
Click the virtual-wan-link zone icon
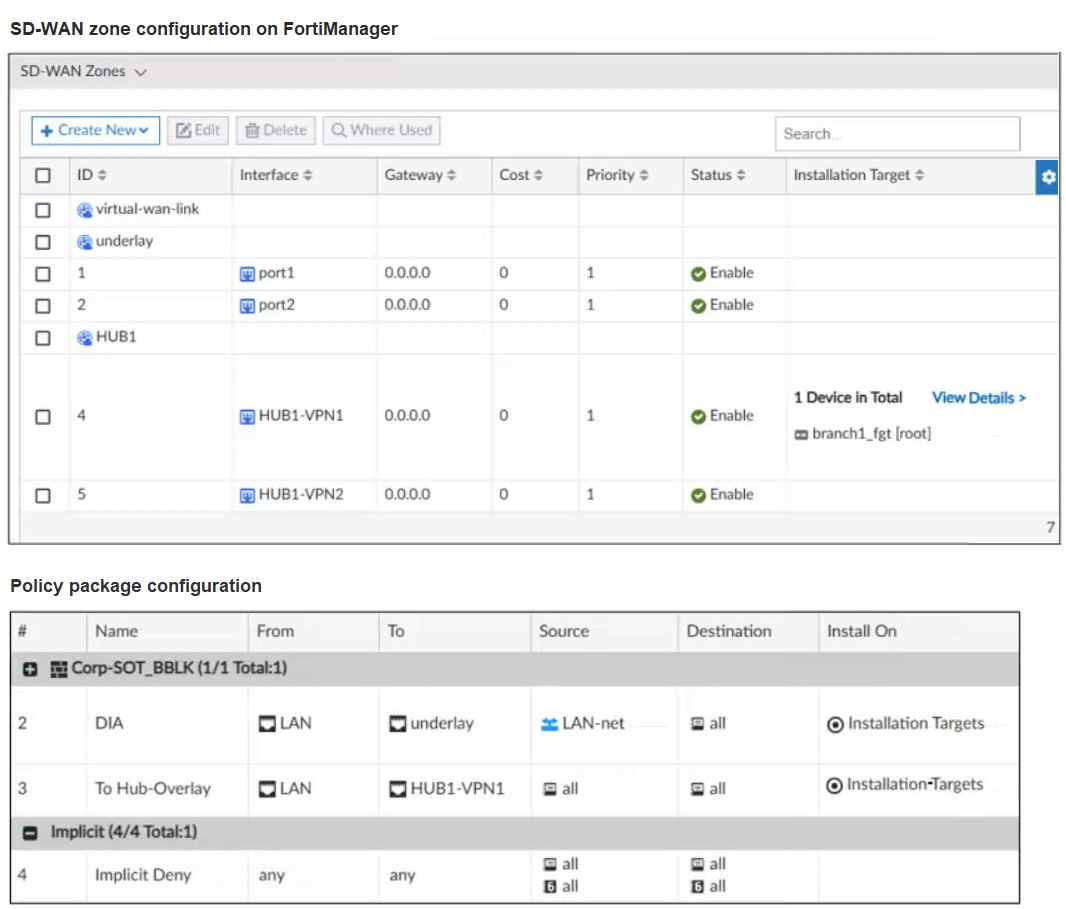tap(84, 211)
